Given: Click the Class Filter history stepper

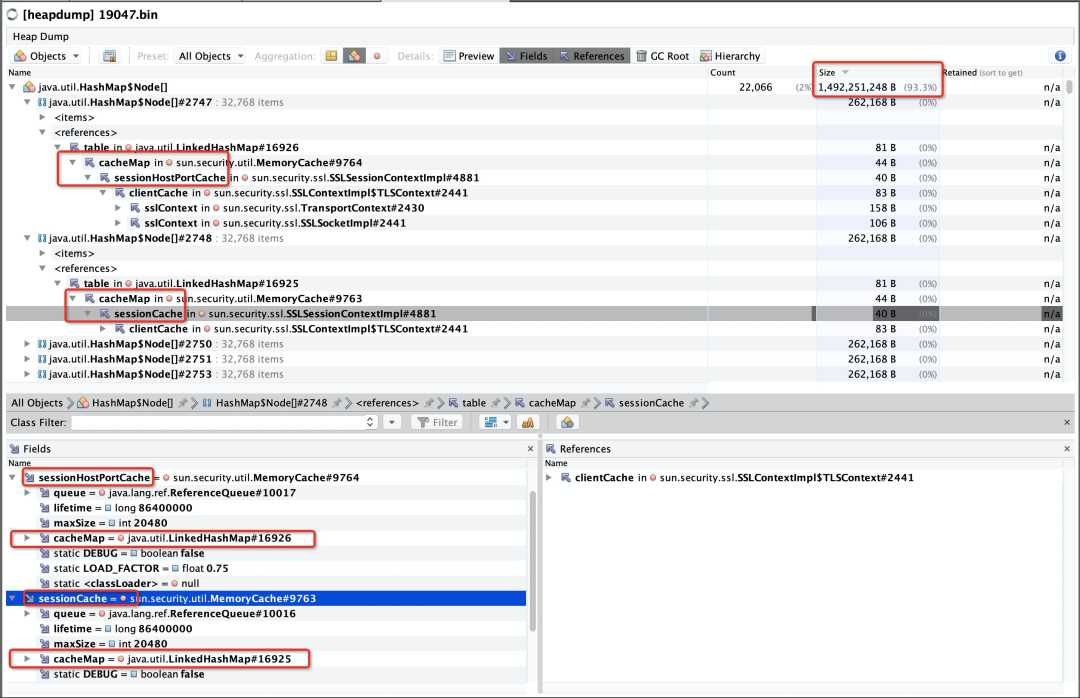Looking at the screenshot, I should tap(371, 422).
